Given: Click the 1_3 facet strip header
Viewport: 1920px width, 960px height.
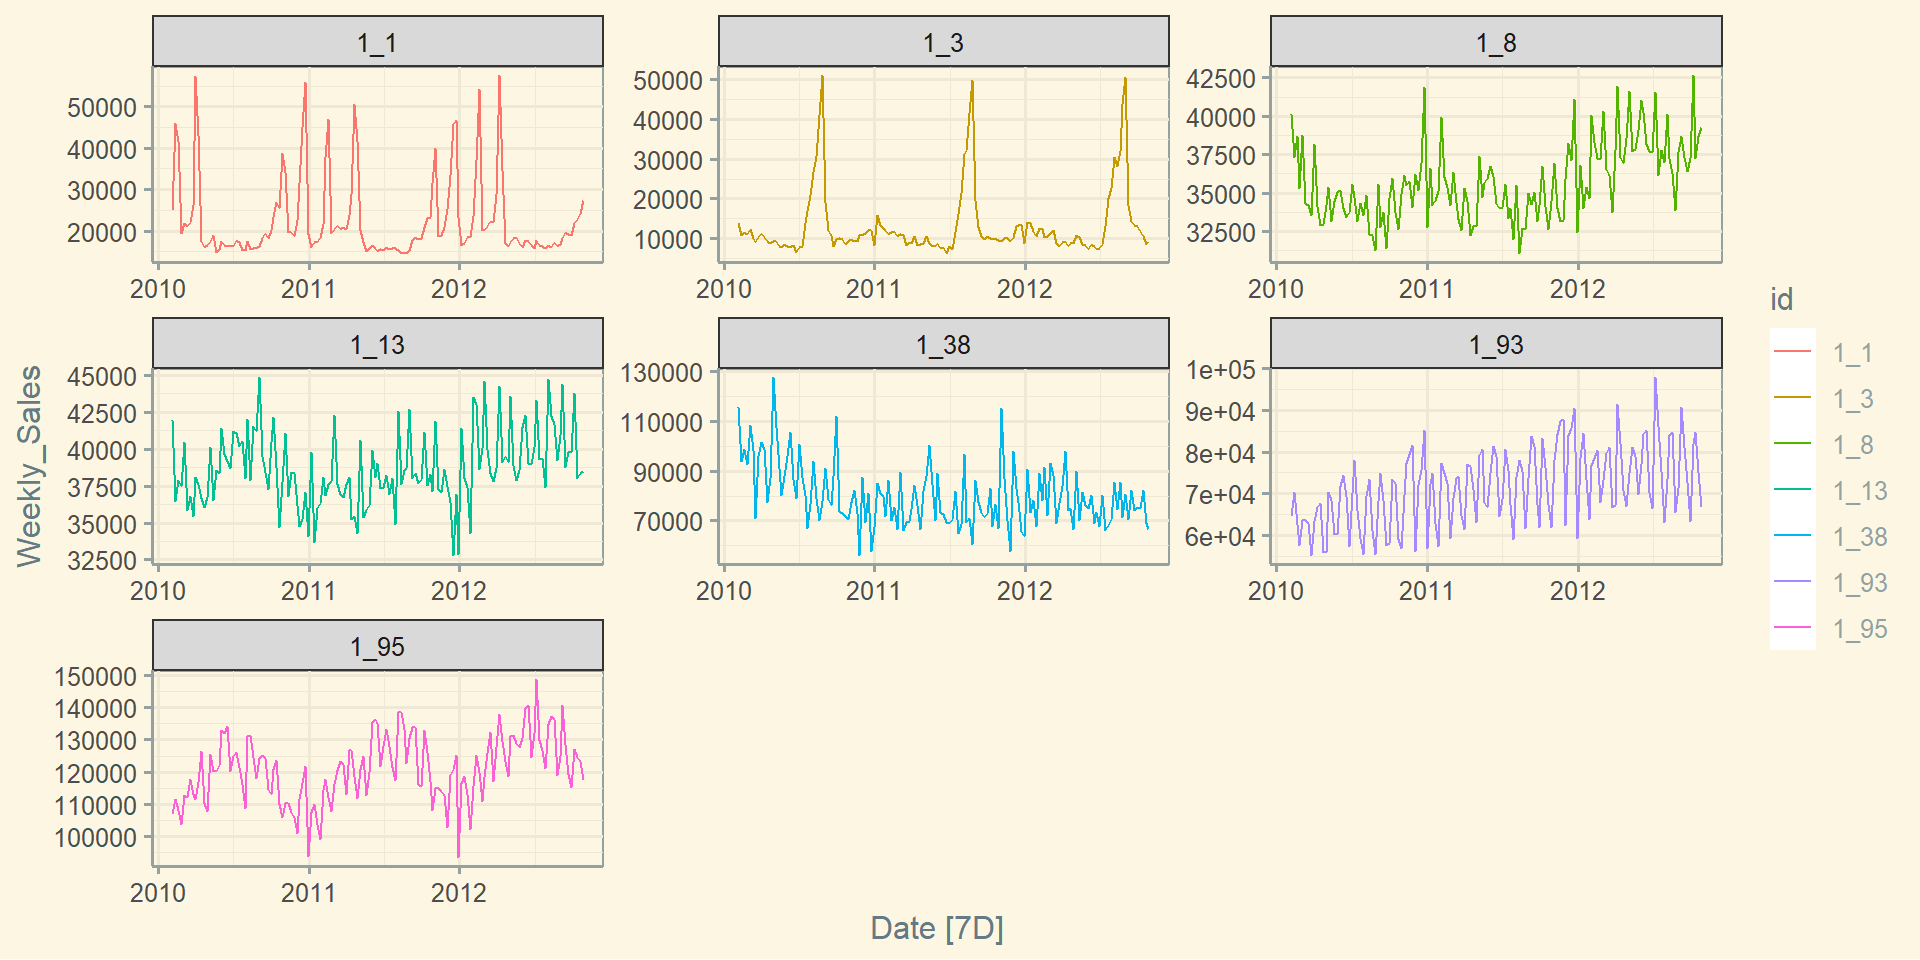Looking at the screenshot, I should tap(943, 42).
